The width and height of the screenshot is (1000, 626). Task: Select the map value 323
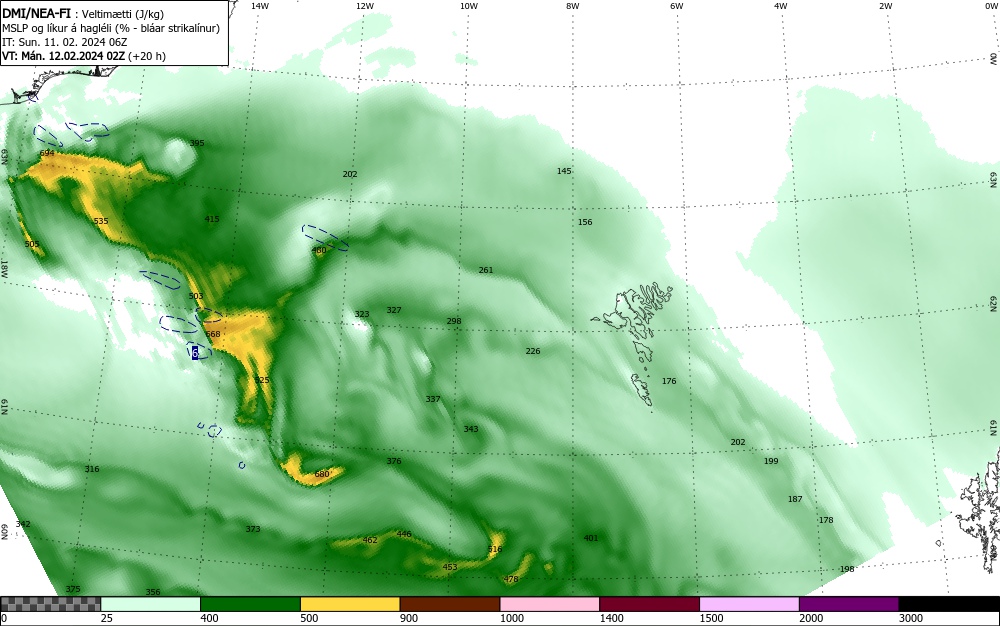362,314
